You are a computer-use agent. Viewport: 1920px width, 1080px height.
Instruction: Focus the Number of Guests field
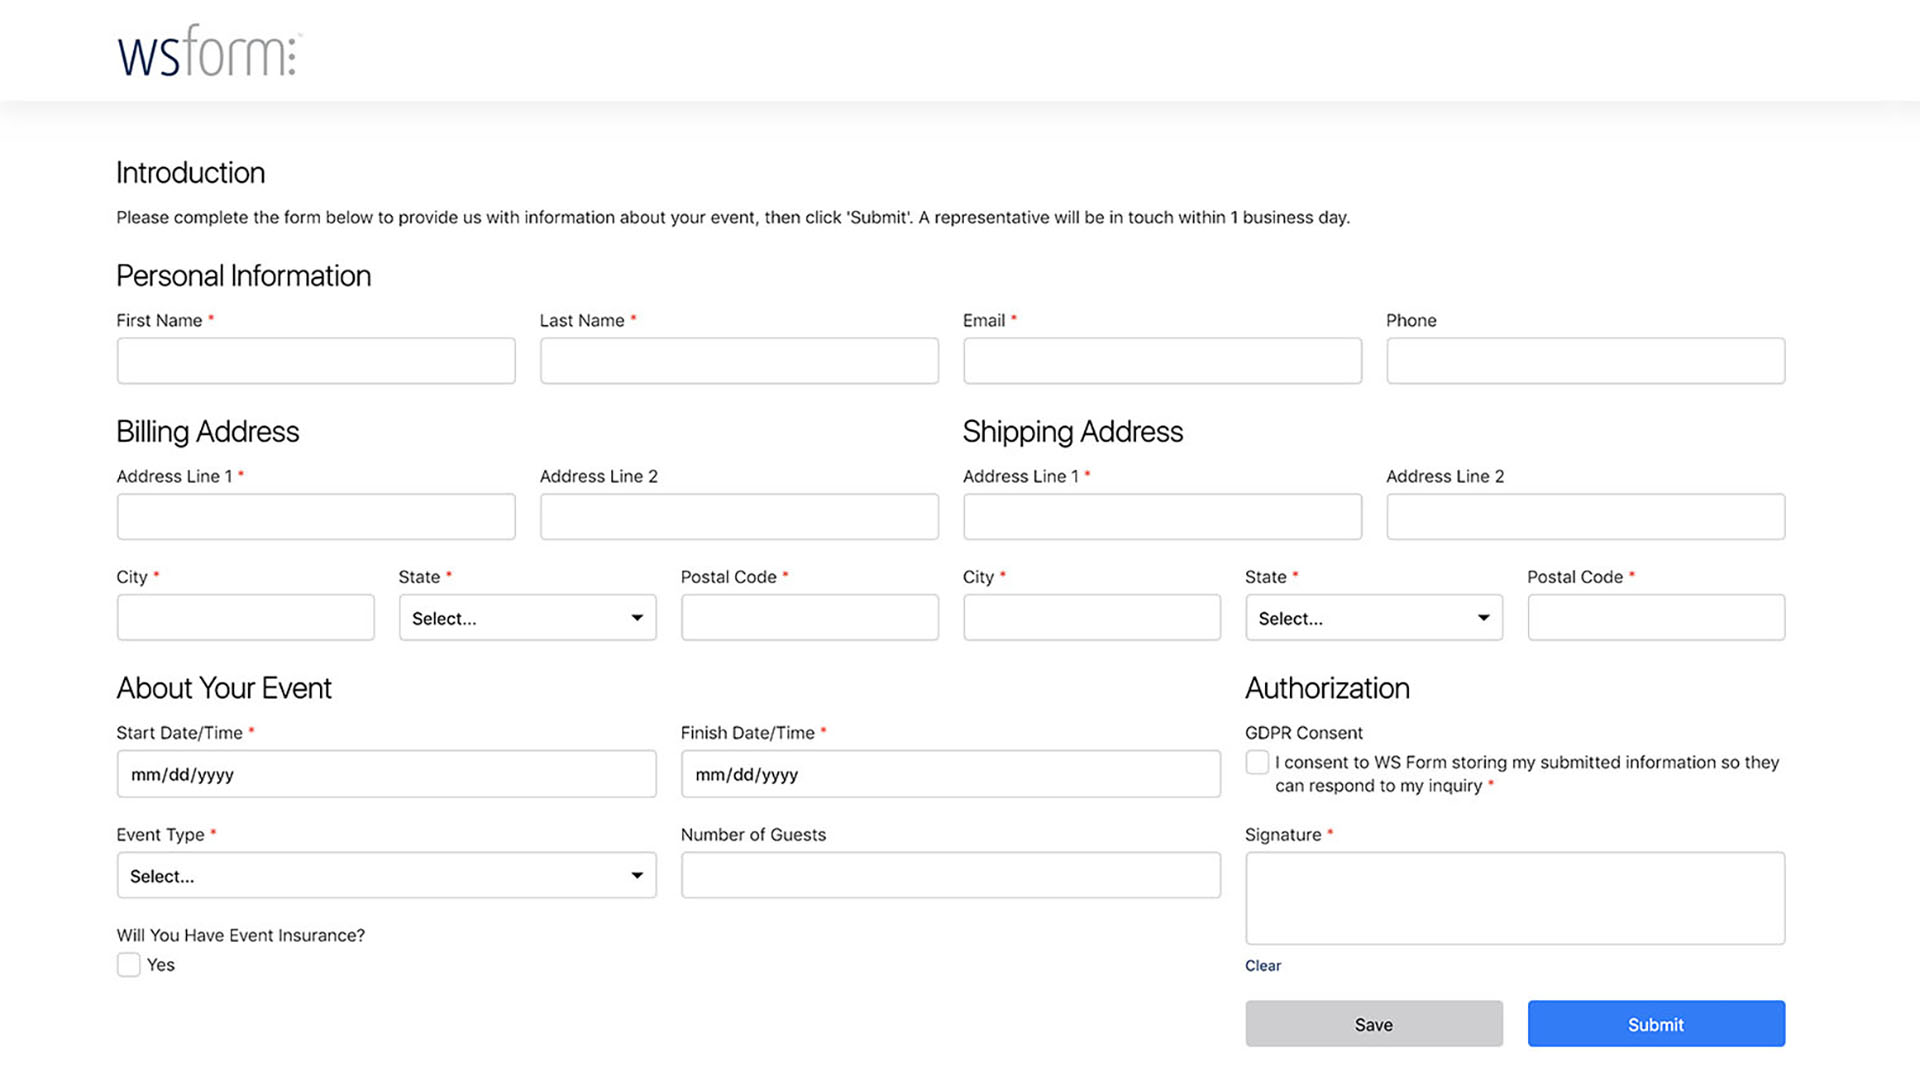(950, 876)
